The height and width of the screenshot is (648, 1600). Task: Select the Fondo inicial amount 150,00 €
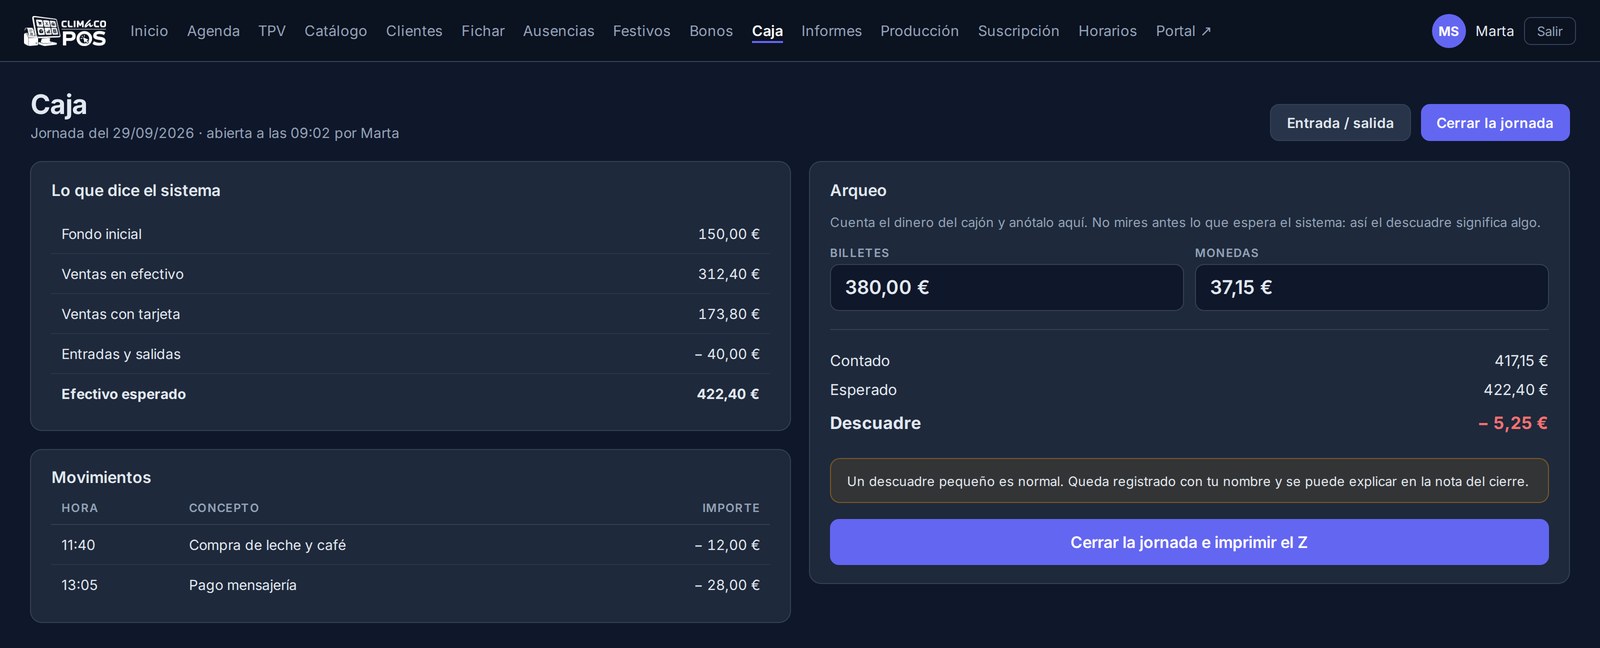coord(729,234)
